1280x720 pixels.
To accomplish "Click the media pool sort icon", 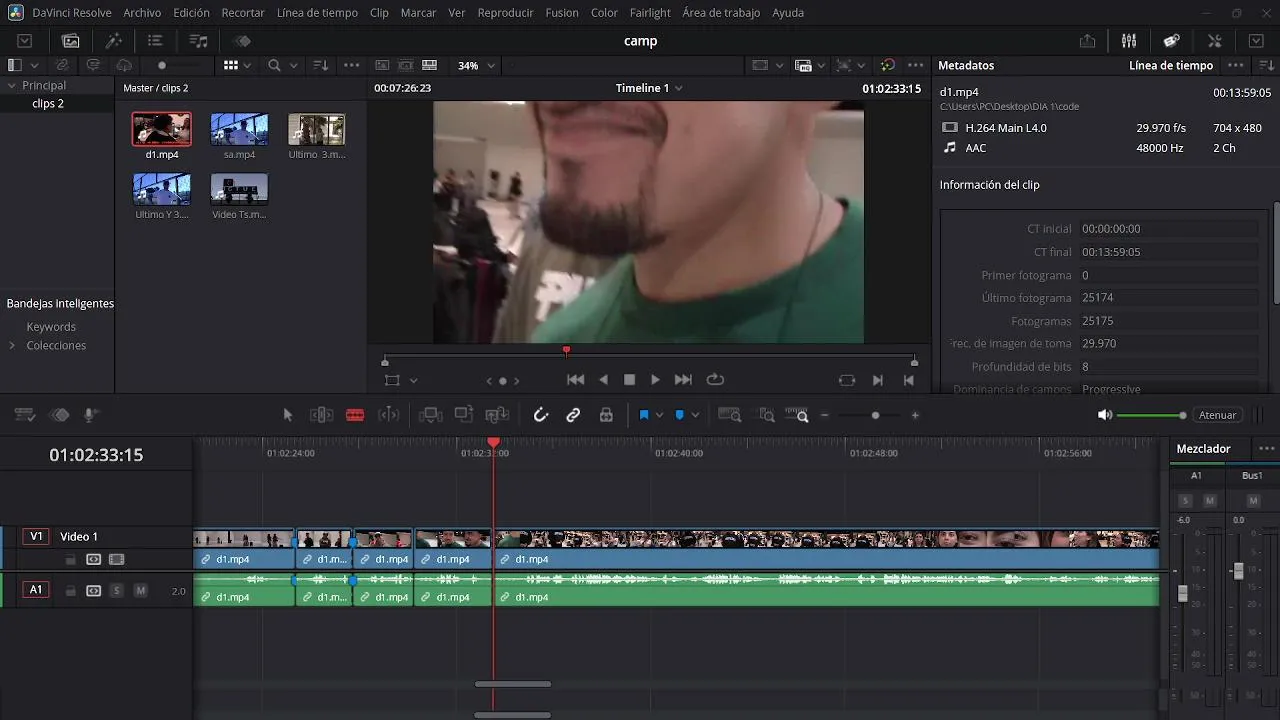I will tap(321, 65).
